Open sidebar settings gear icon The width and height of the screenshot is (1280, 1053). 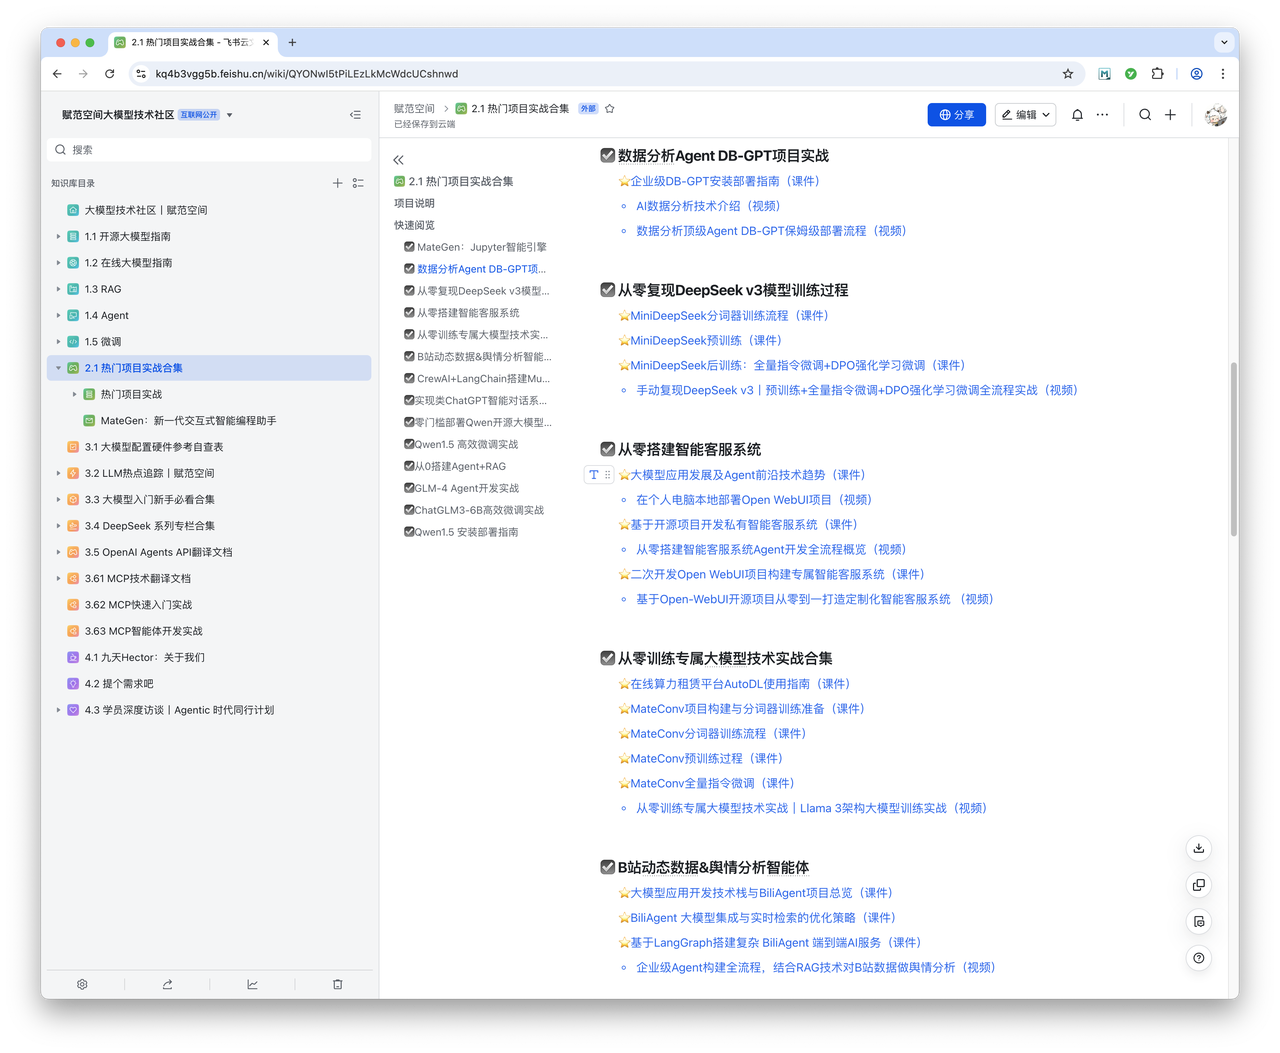click(x=82, y=984)
